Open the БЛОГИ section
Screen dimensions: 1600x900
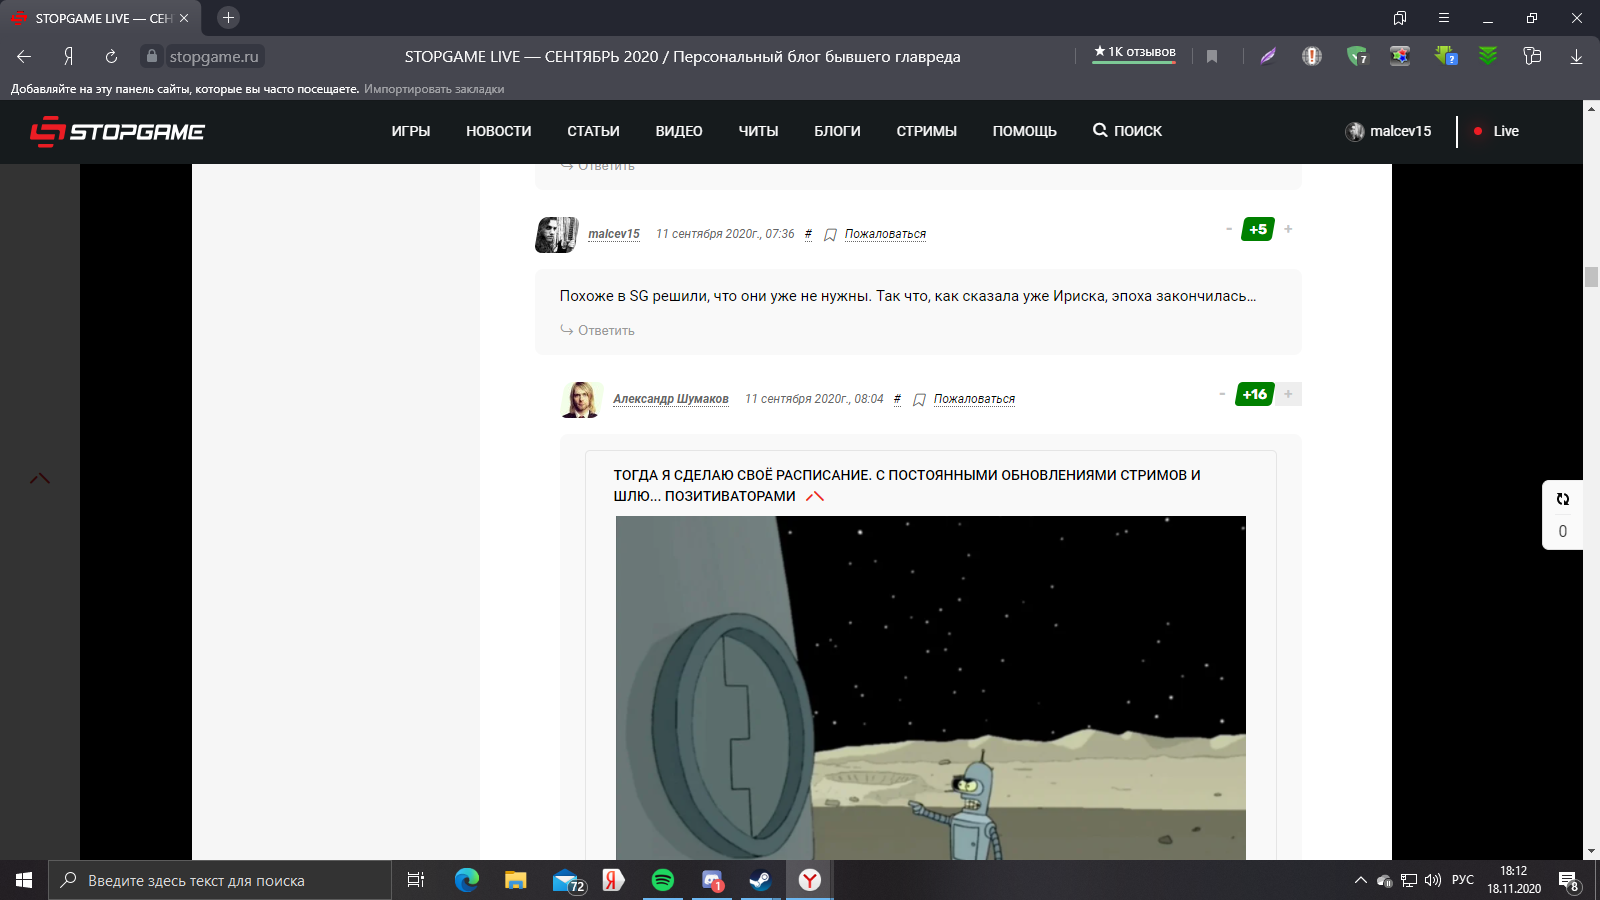tap(837, 131)
